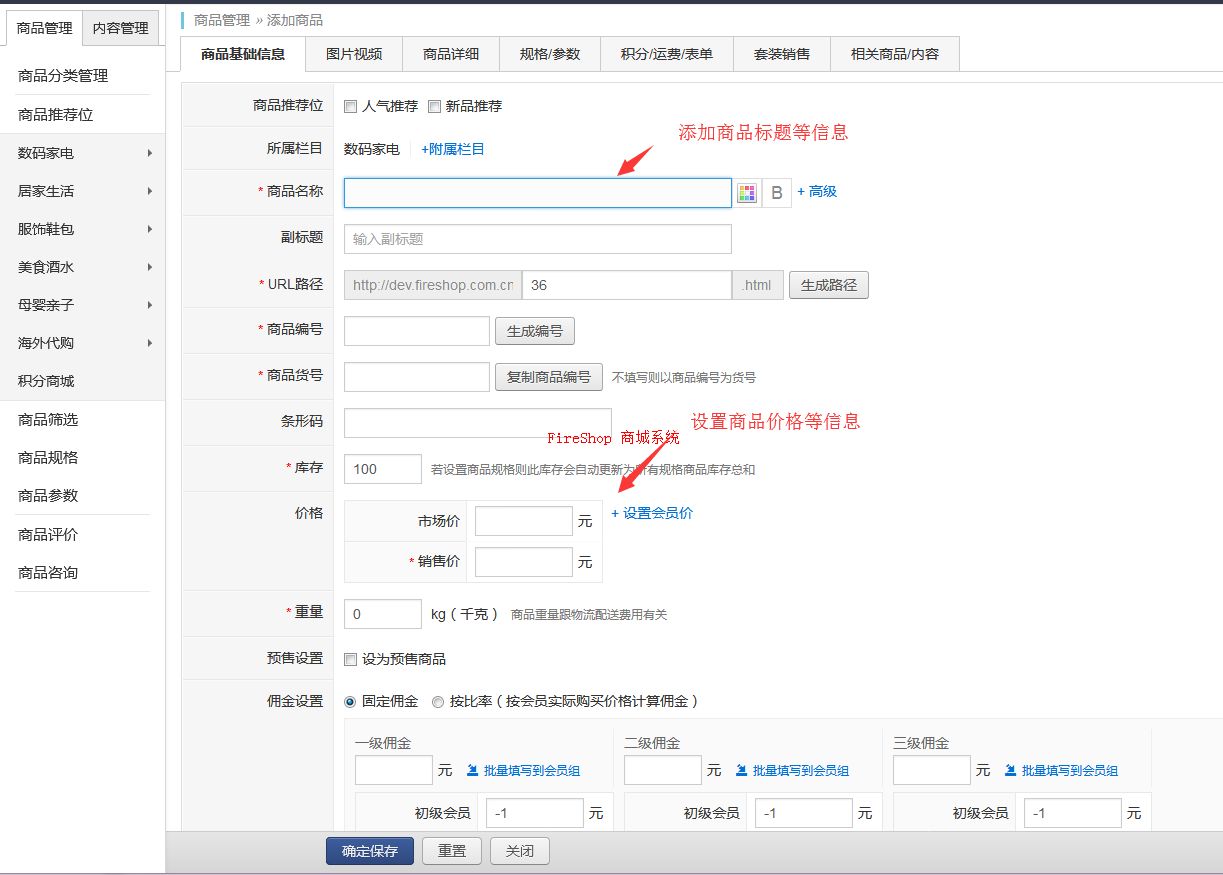Add sub-category via +附属栏目

tap(453, 149)
